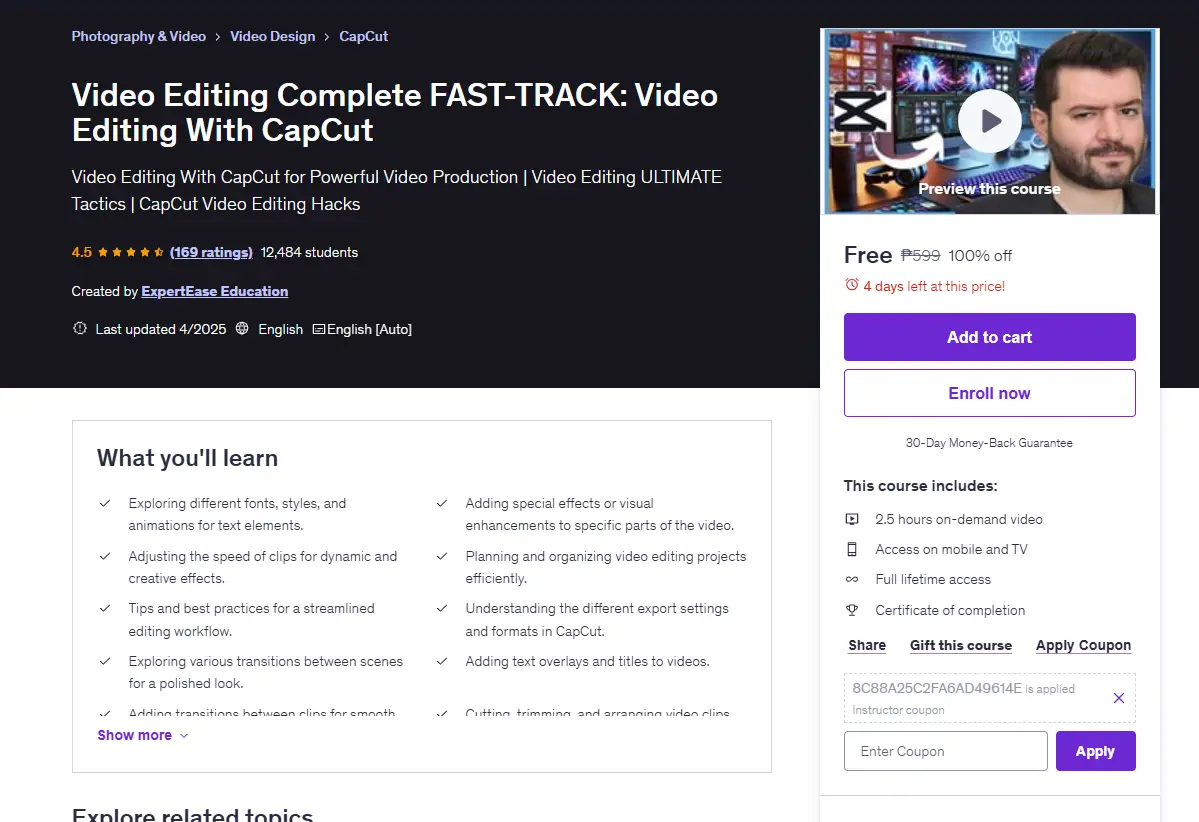Open the Video Design breadcrumb
The height and width of the screenshot is (822, 1199).
point(272,36)
